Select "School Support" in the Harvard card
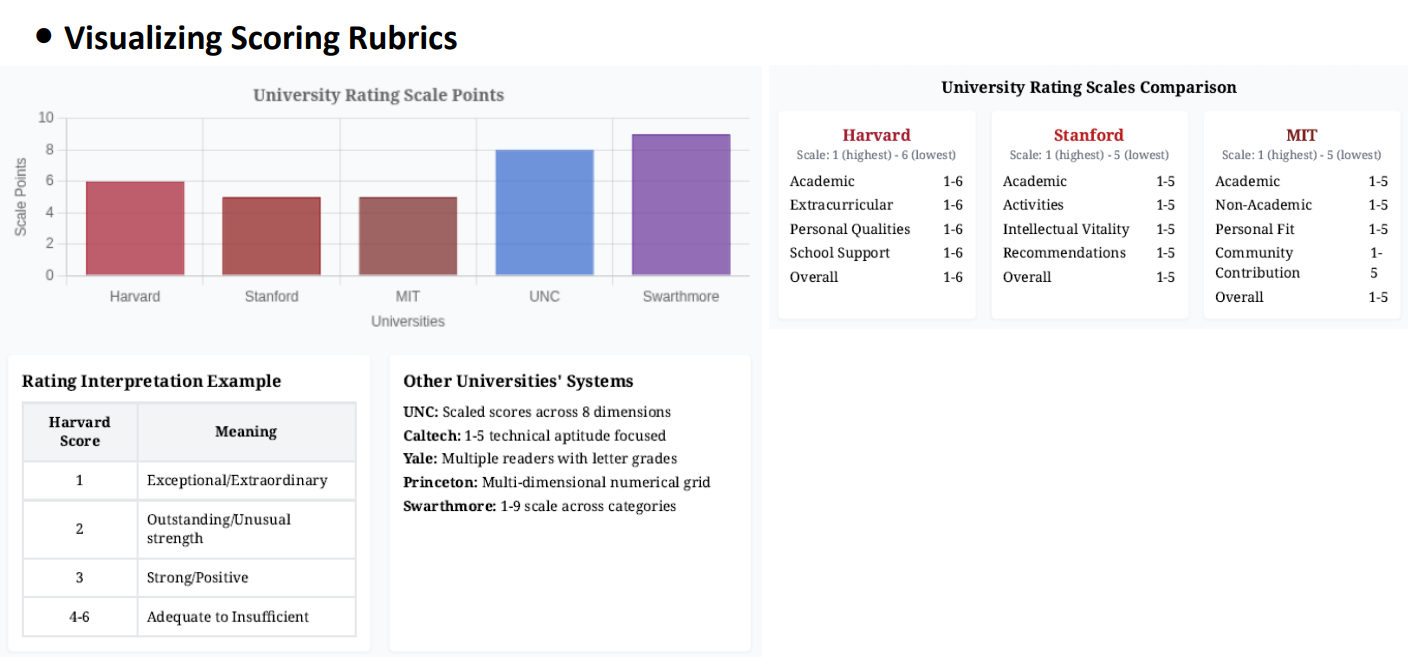This screenshot has height=670, width=1408. click(x=839, y=253)
